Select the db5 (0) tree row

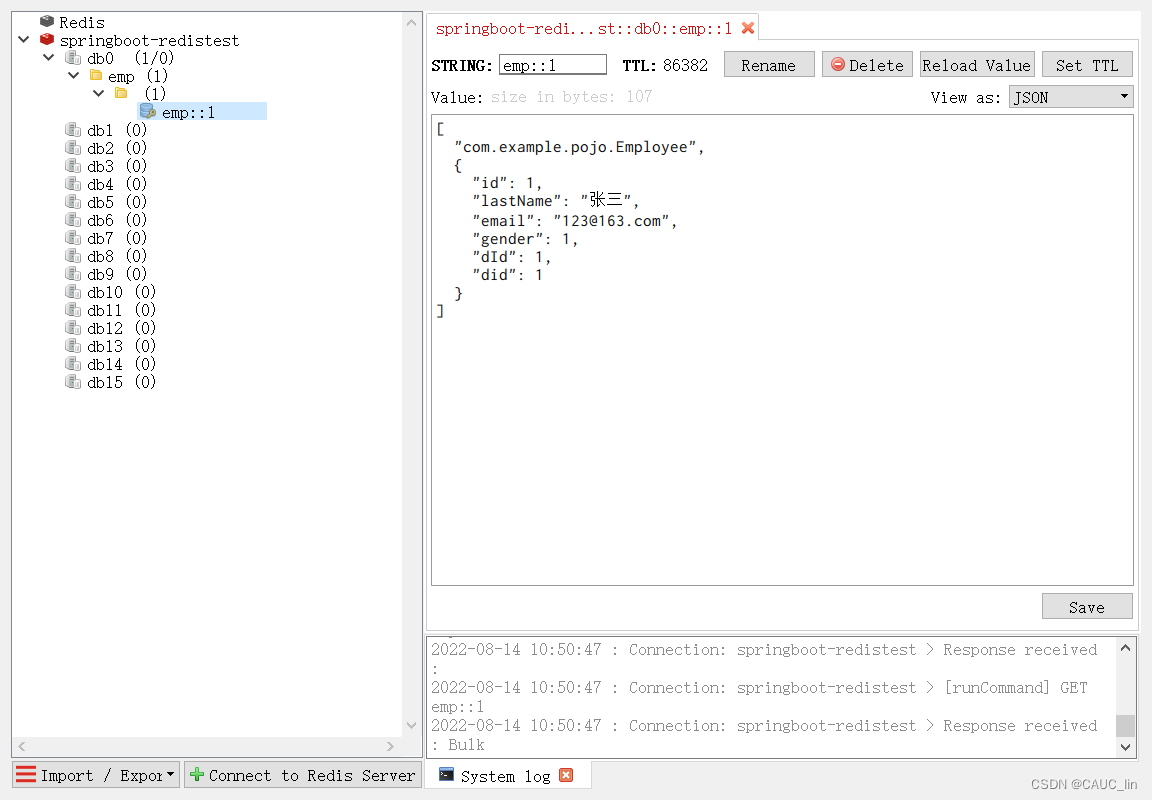point(117,202)
